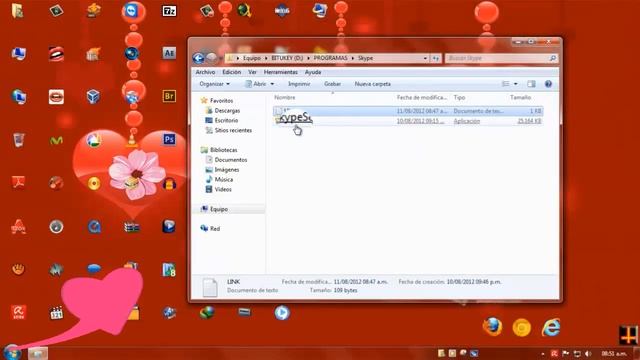Screen dimensions: 640x360
Task: Open the Picasa desktop icon
Action: point(94,140)
